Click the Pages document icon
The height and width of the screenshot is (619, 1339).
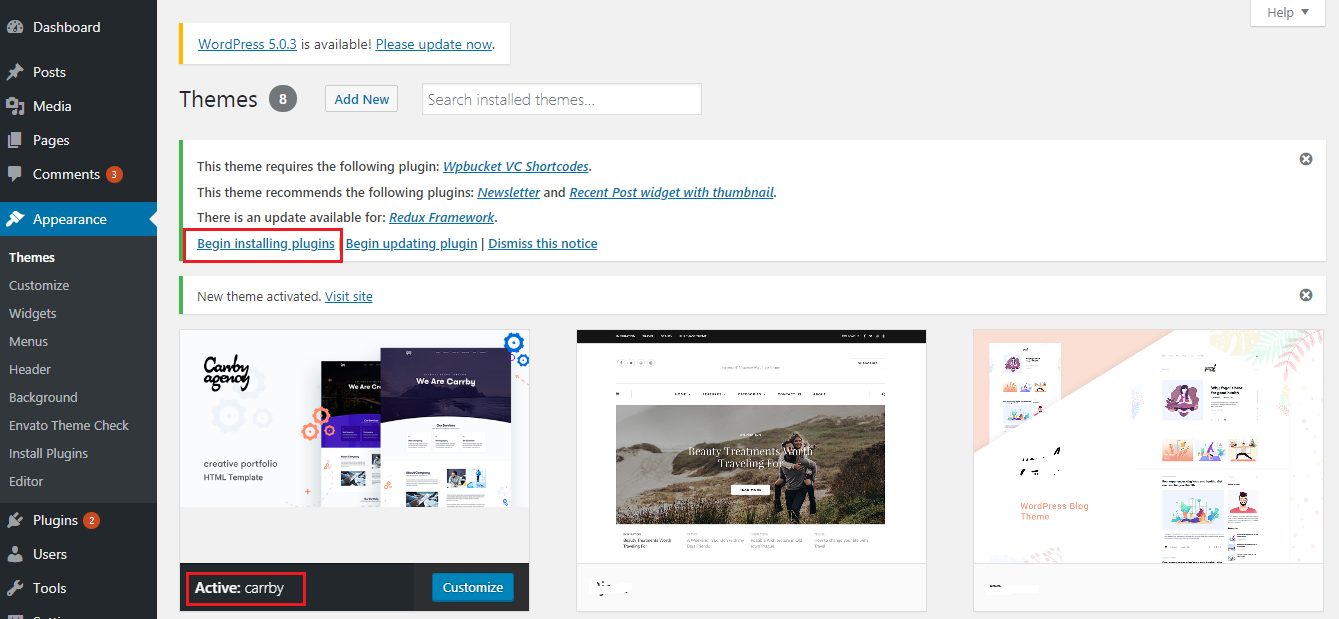15,140
